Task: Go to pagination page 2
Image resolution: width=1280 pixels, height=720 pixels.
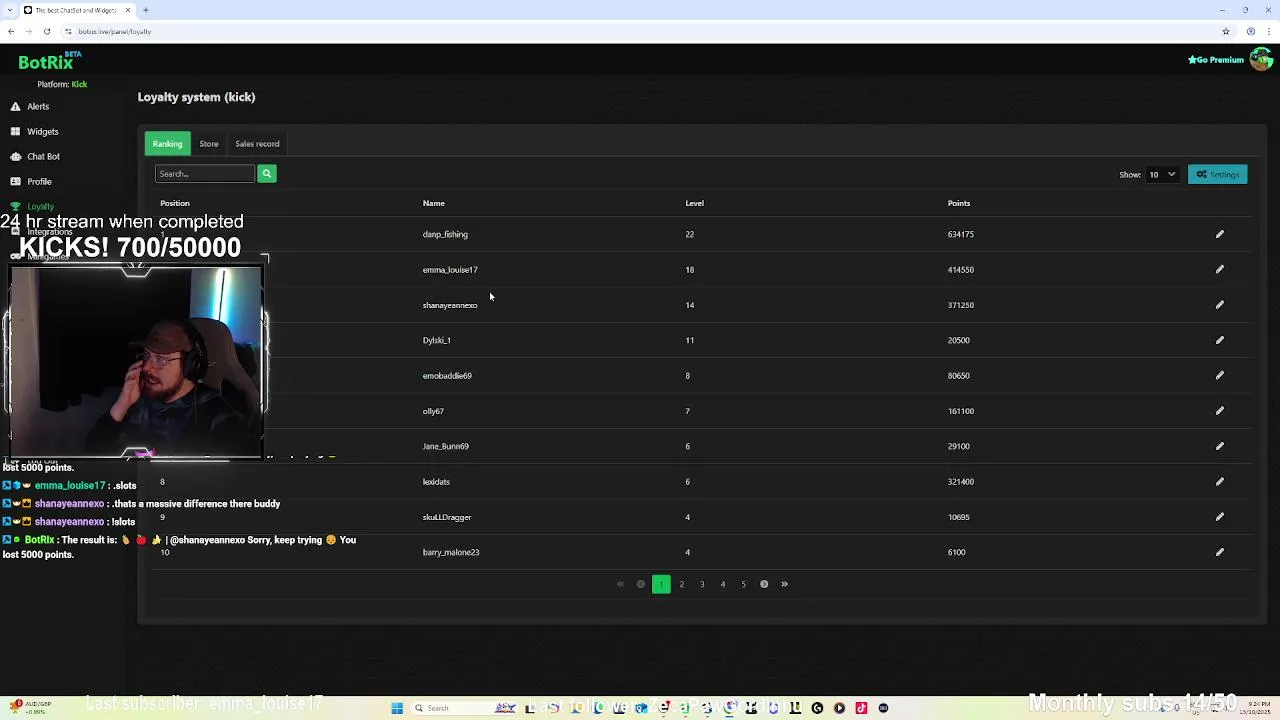Action: [x=681, y=584]
